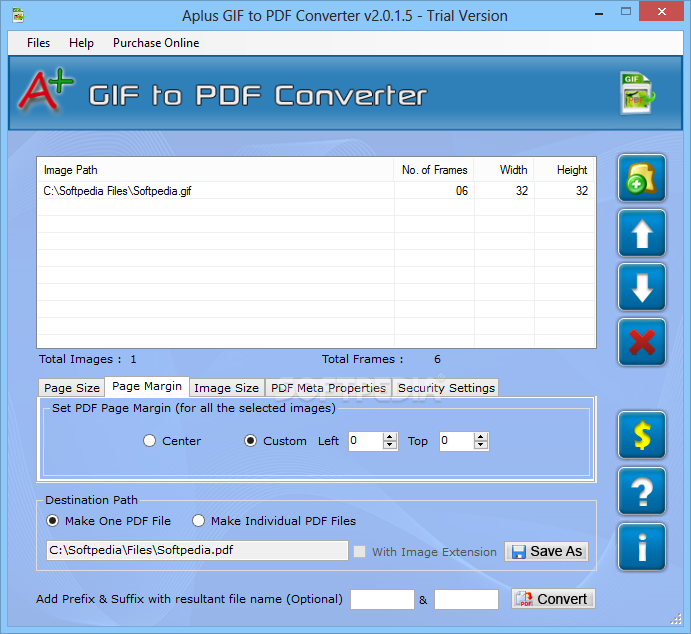Move selected image down with arrow button

click(x=642, y=287)
